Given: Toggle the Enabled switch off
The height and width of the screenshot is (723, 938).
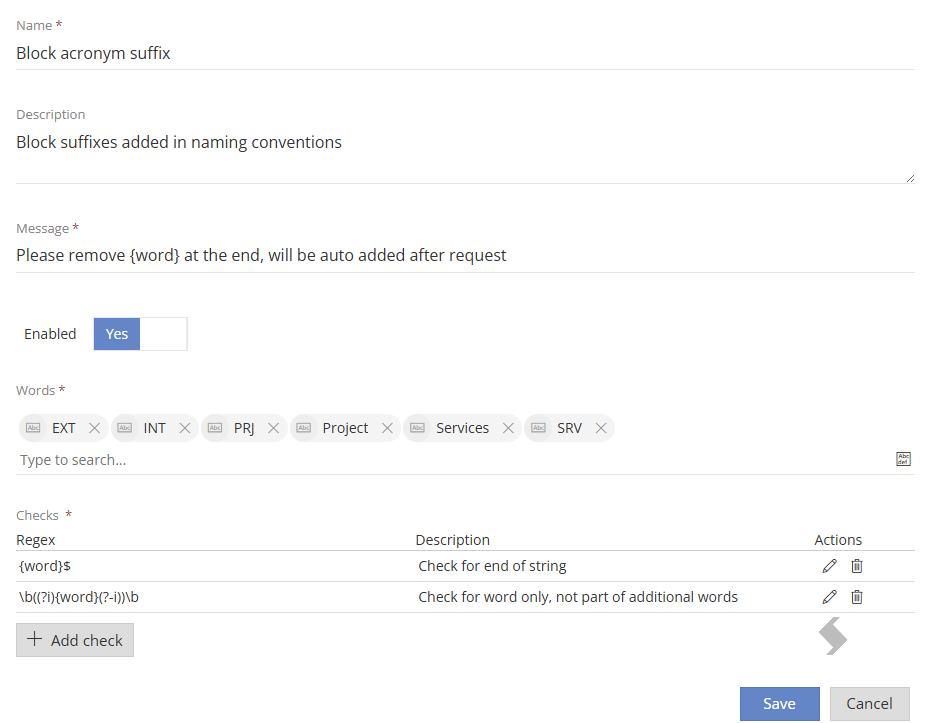Looking at the screenshot, I should tap(141, 334).
